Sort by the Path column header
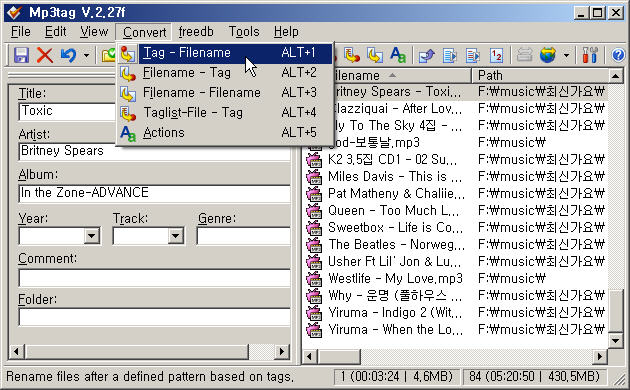 click(x=540, y=76)
